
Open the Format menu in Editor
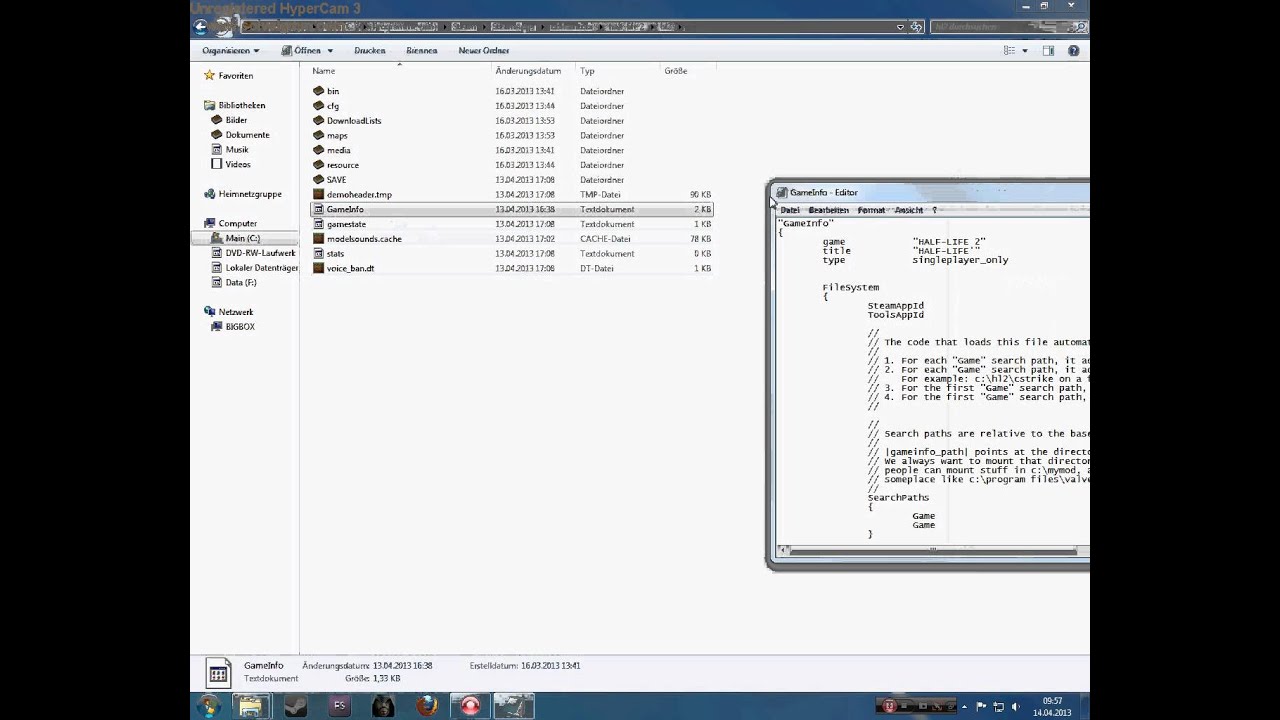click(871, 210)
